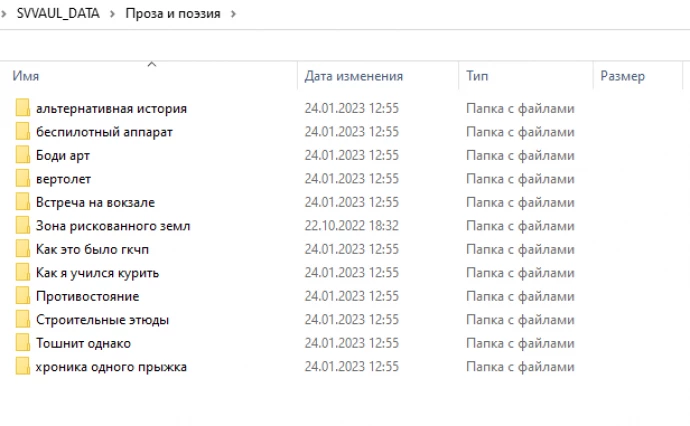
Task: Click Проза и поэзия breadcrumb segment
Action: click(x=173, y=14)
